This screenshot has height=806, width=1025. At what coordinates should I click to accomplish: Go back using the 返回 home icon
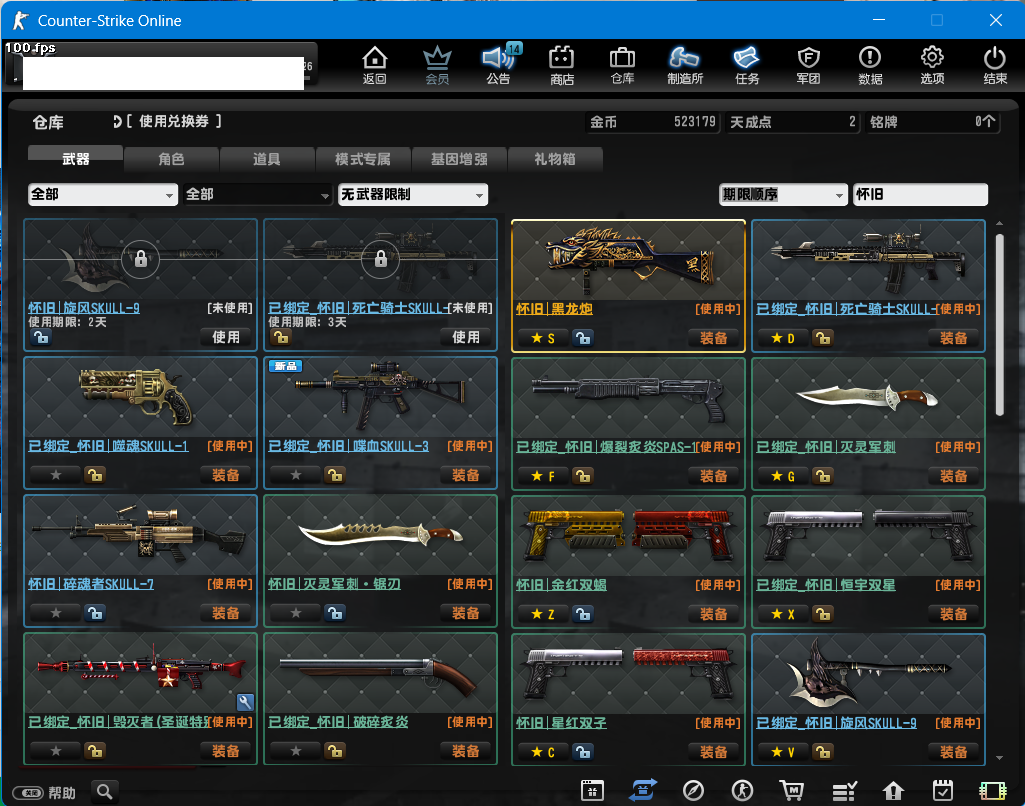pyautogui.click(x=375, y=65)
